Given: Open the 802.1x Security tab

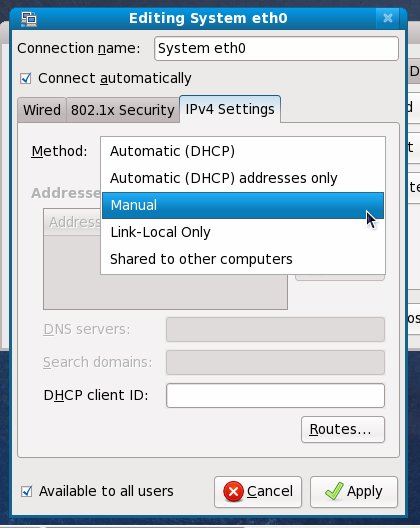Looking at the screenshot, I should coord(123,110).
